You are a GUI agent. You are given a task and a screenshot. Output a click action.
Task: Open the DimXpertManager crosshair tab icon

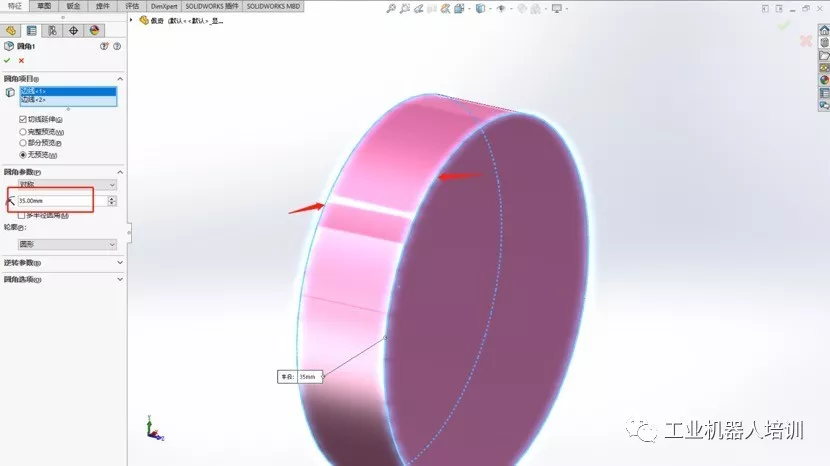click(74, 31)
